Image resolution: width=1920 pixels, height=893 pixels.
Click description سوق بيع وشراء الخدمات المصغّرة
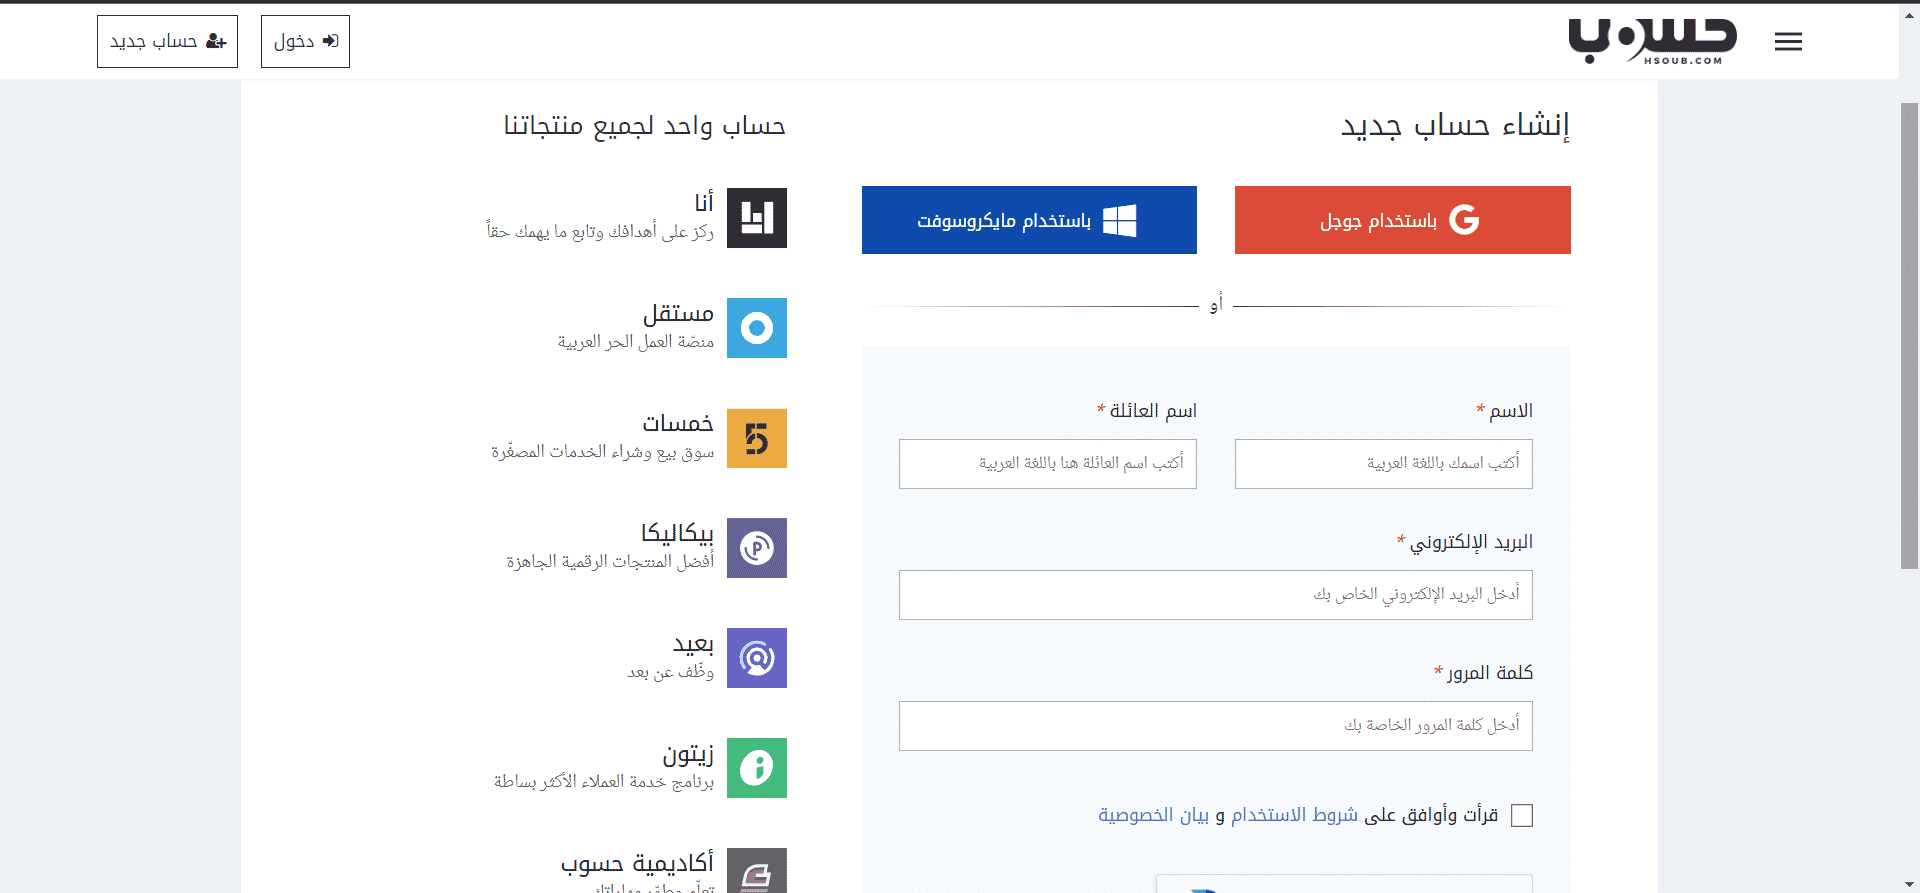pos(602,452)
